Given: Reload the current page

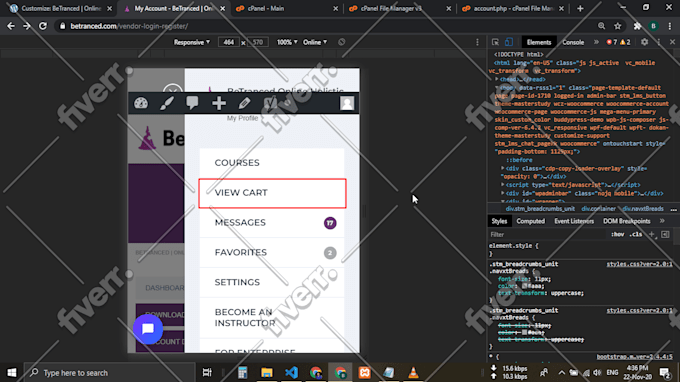Looking at the screenshot, I should coord(42,26).
